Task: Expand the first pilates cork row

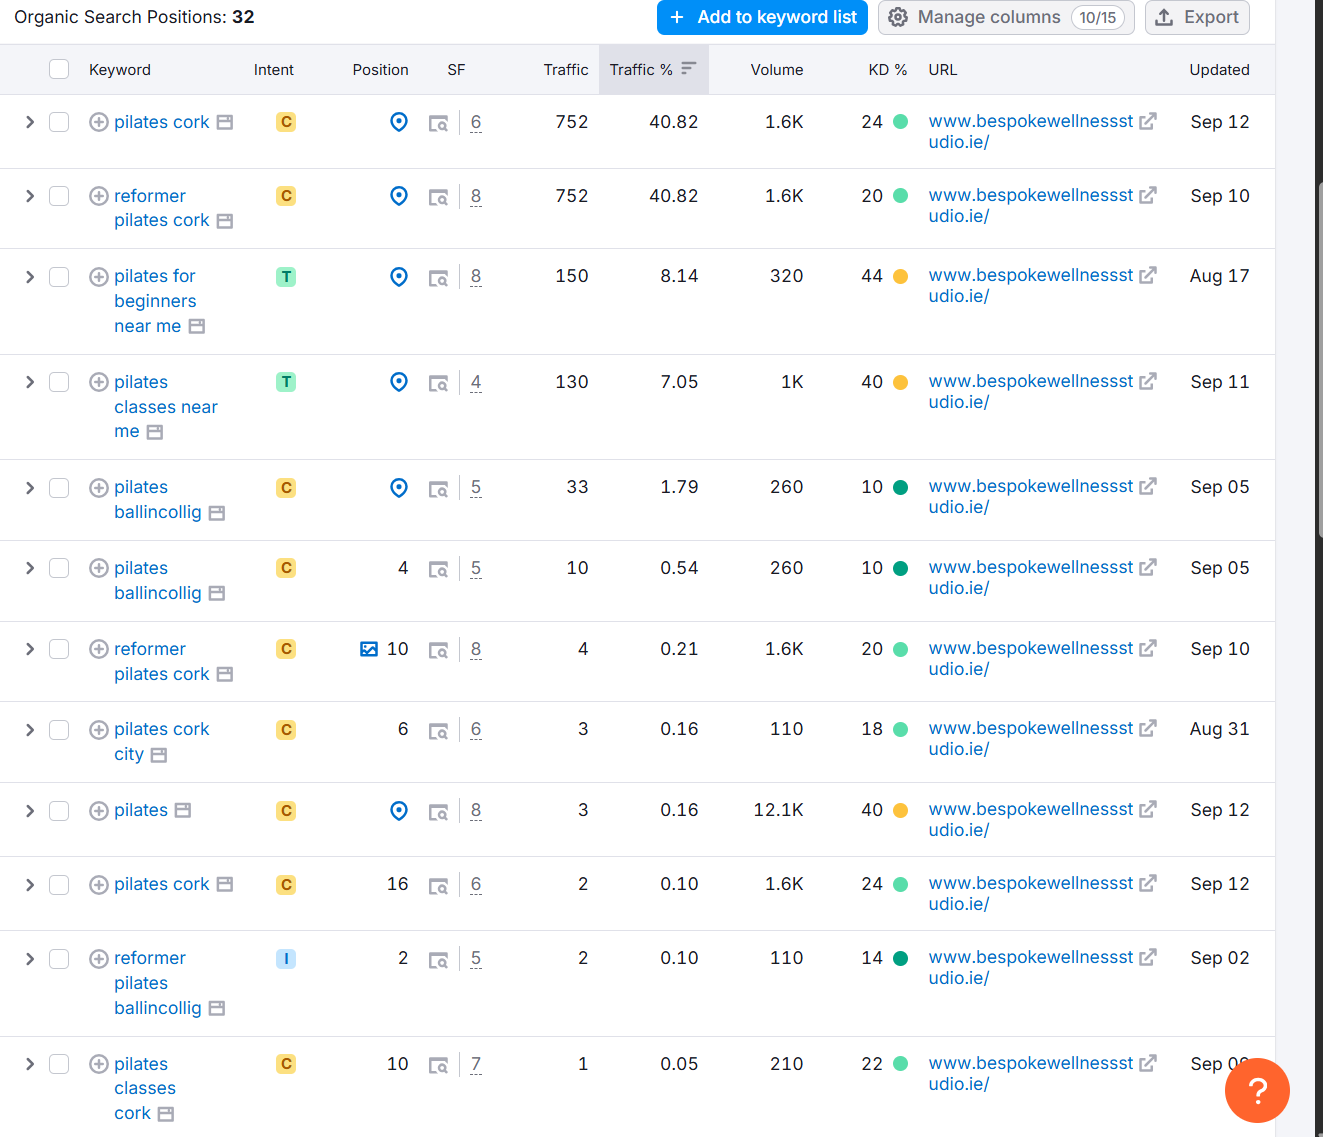Action: 30,122
